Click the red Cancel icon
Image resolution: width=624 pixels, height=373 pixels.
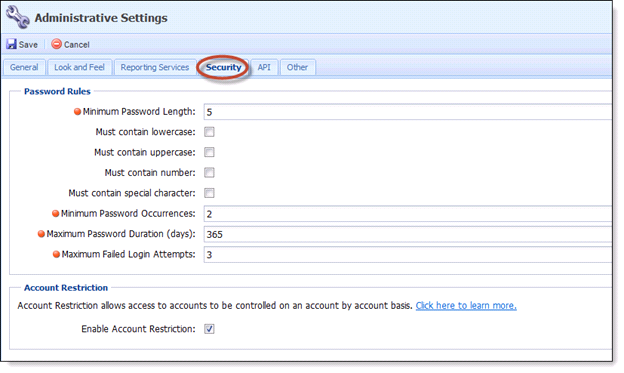(57, 44)
